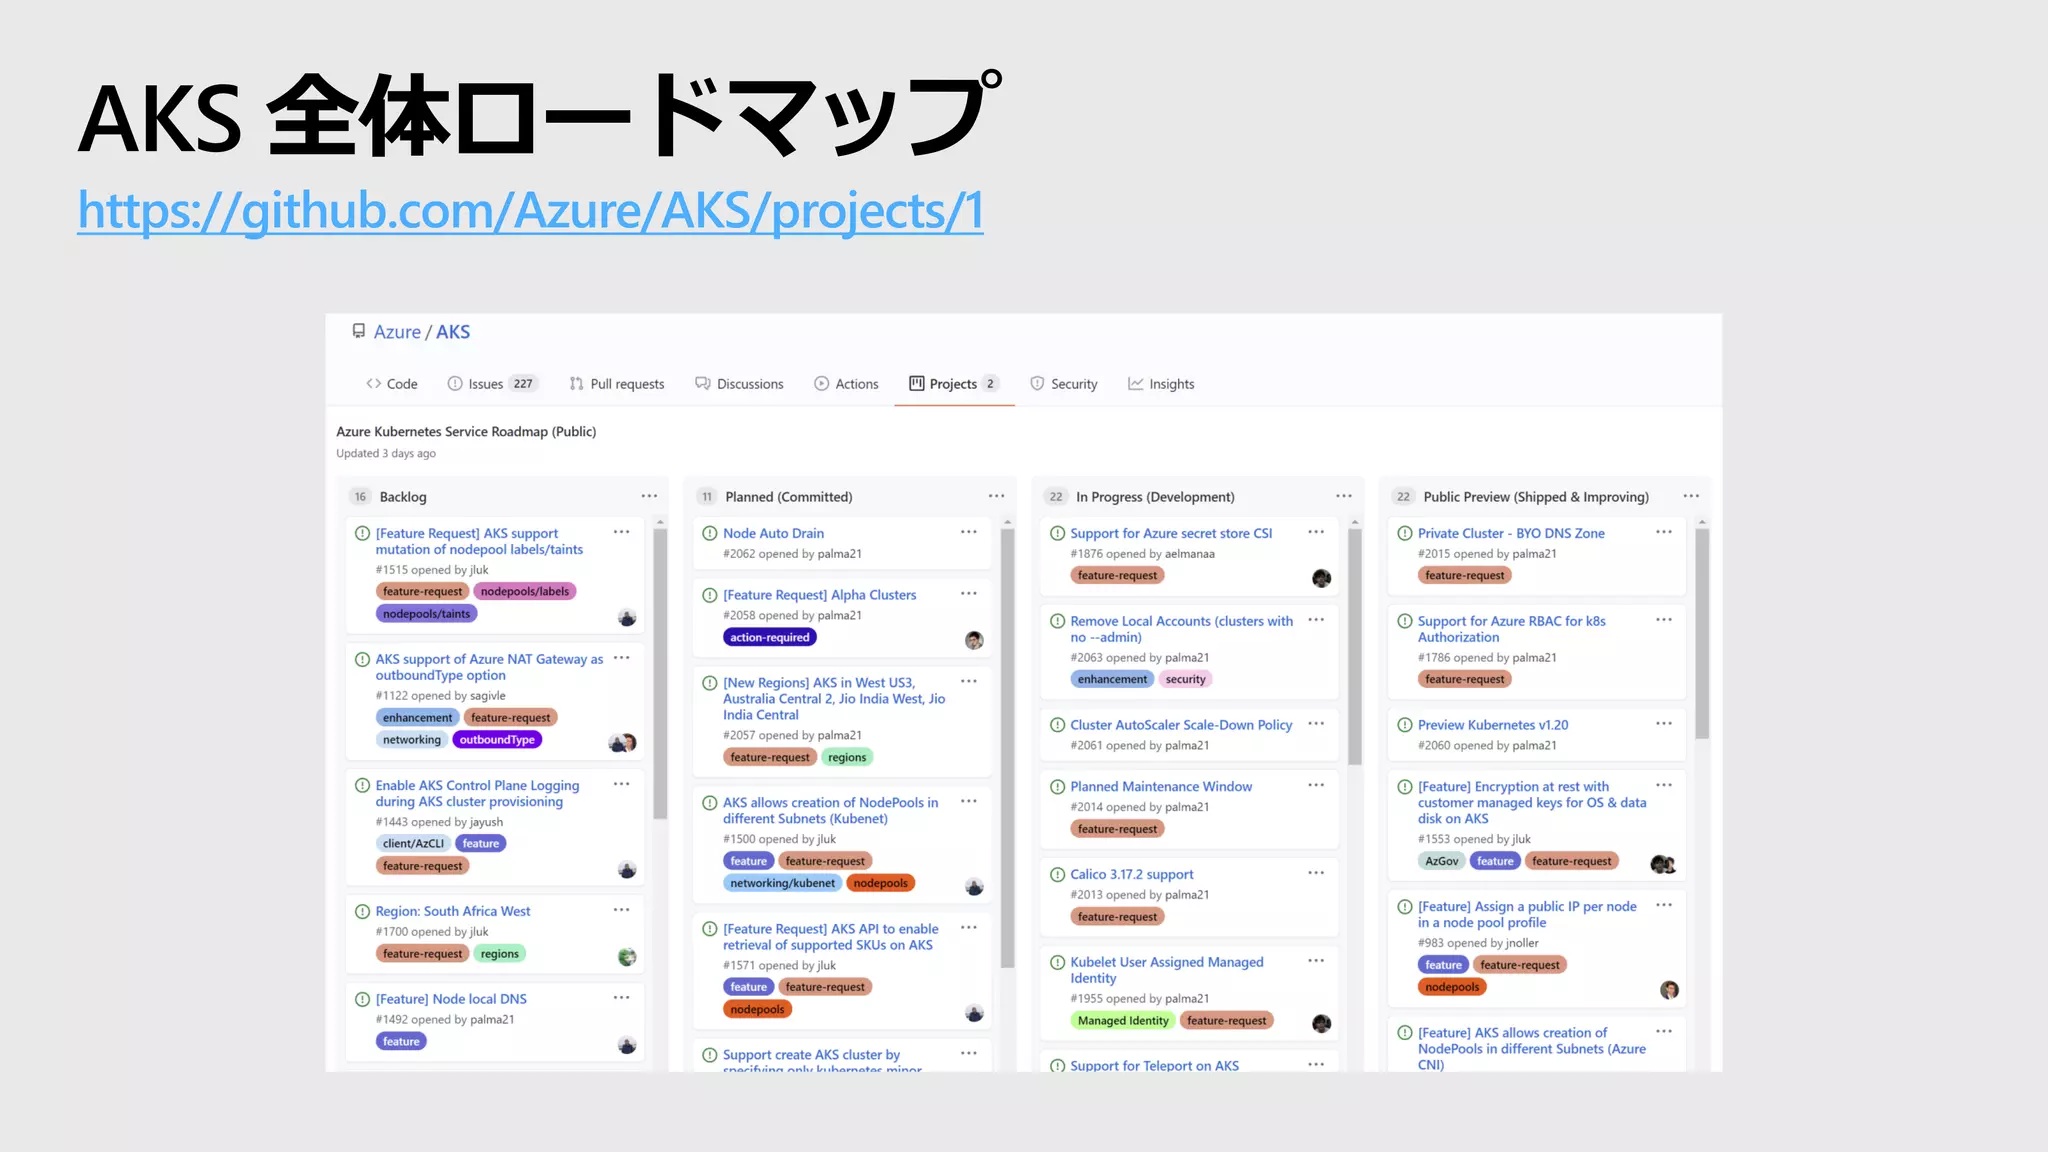The image size is (2048, 1152).
Task: Open the Preview Kubernetes v1.20 card menu
Action: click(x=1664, y=724)
